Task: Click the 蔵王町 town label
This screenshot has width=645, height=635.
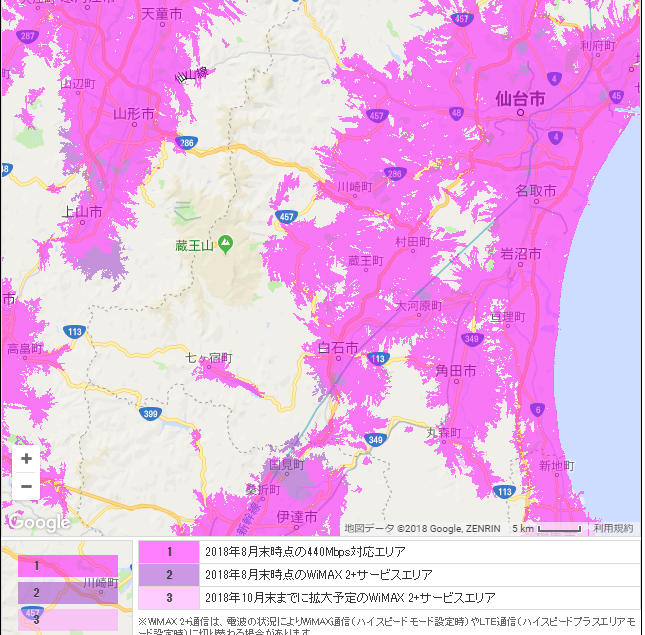Action: [366, 261]
